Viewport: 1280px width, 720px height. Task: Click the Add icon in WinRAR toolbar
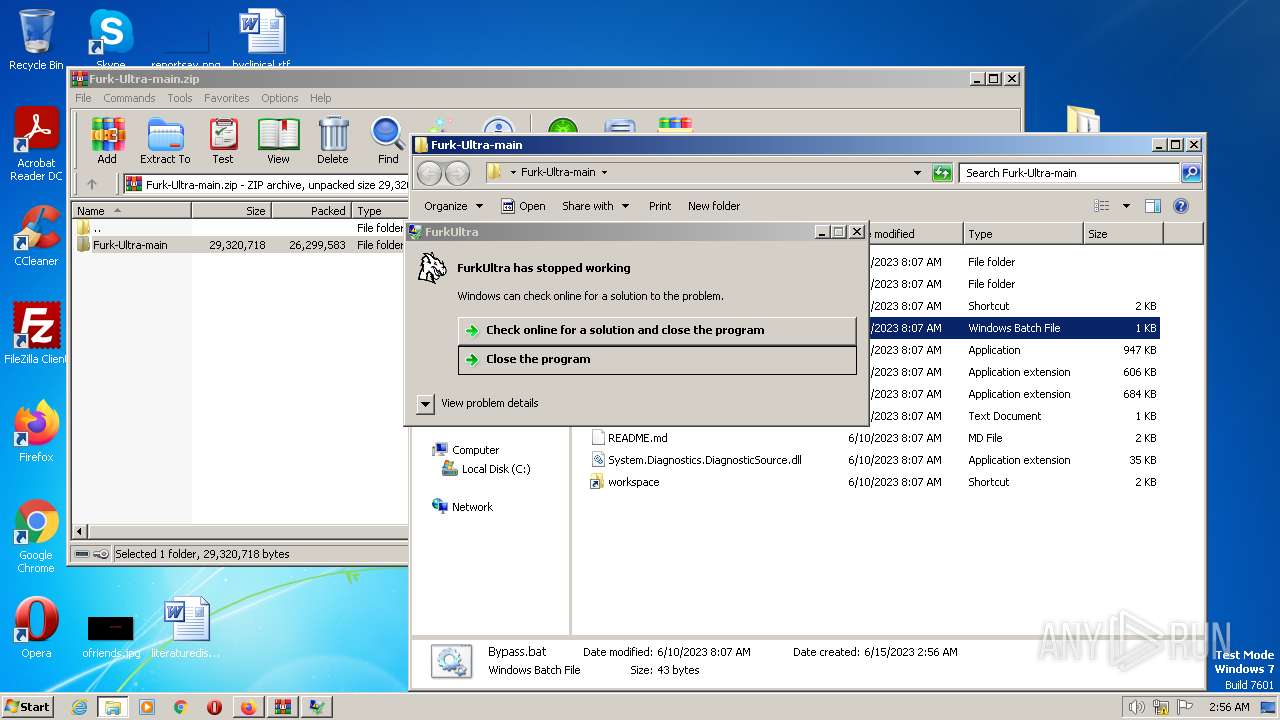pos(107,140)
